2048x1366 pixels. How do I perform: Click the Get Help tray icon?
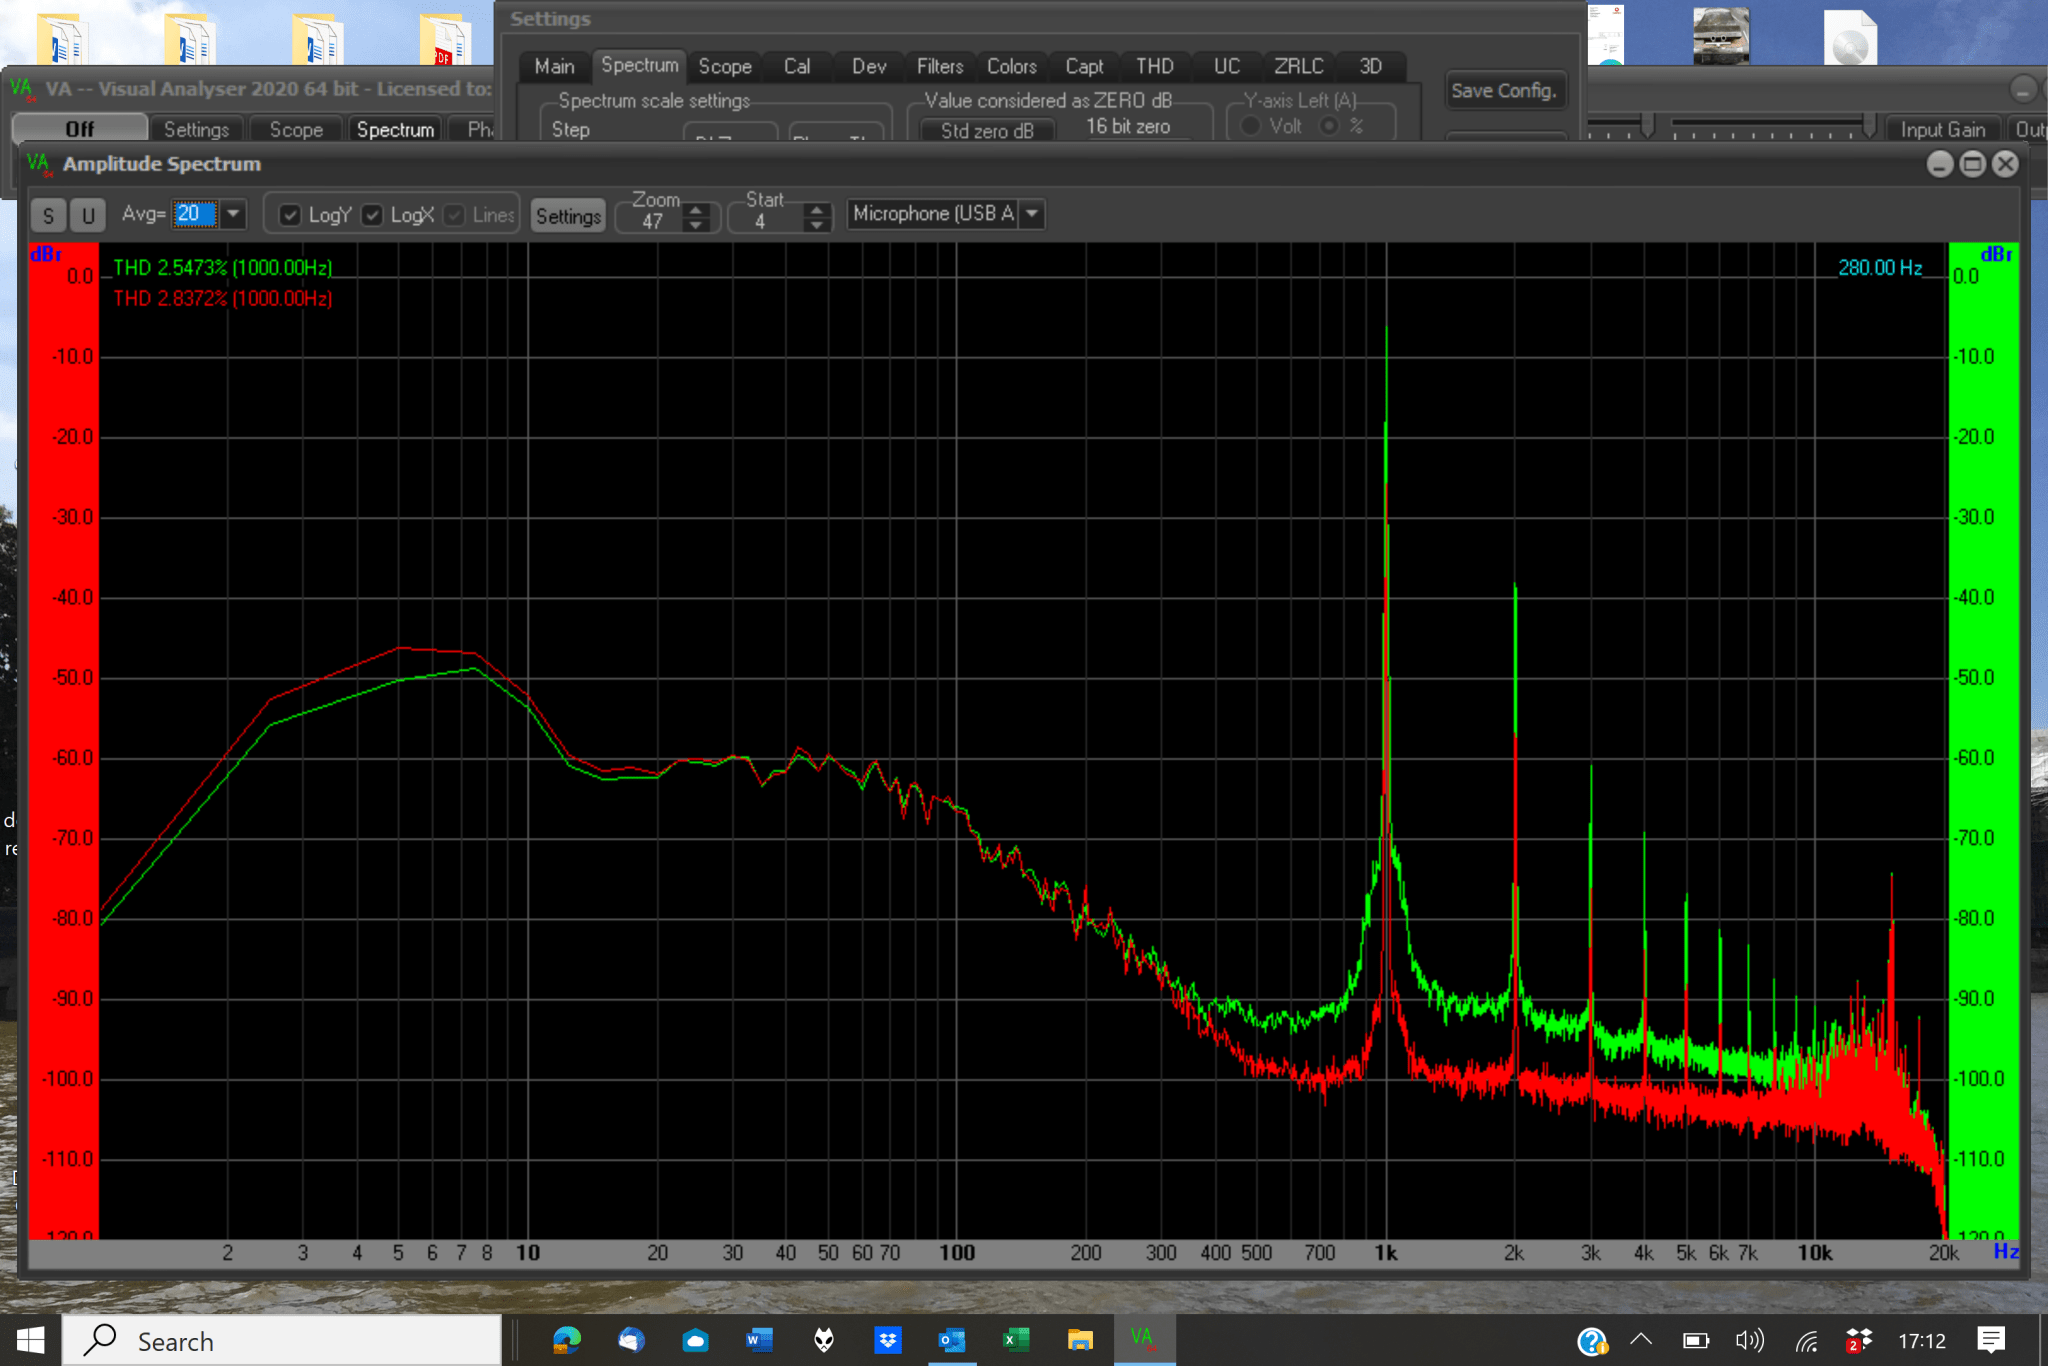1592,1341
